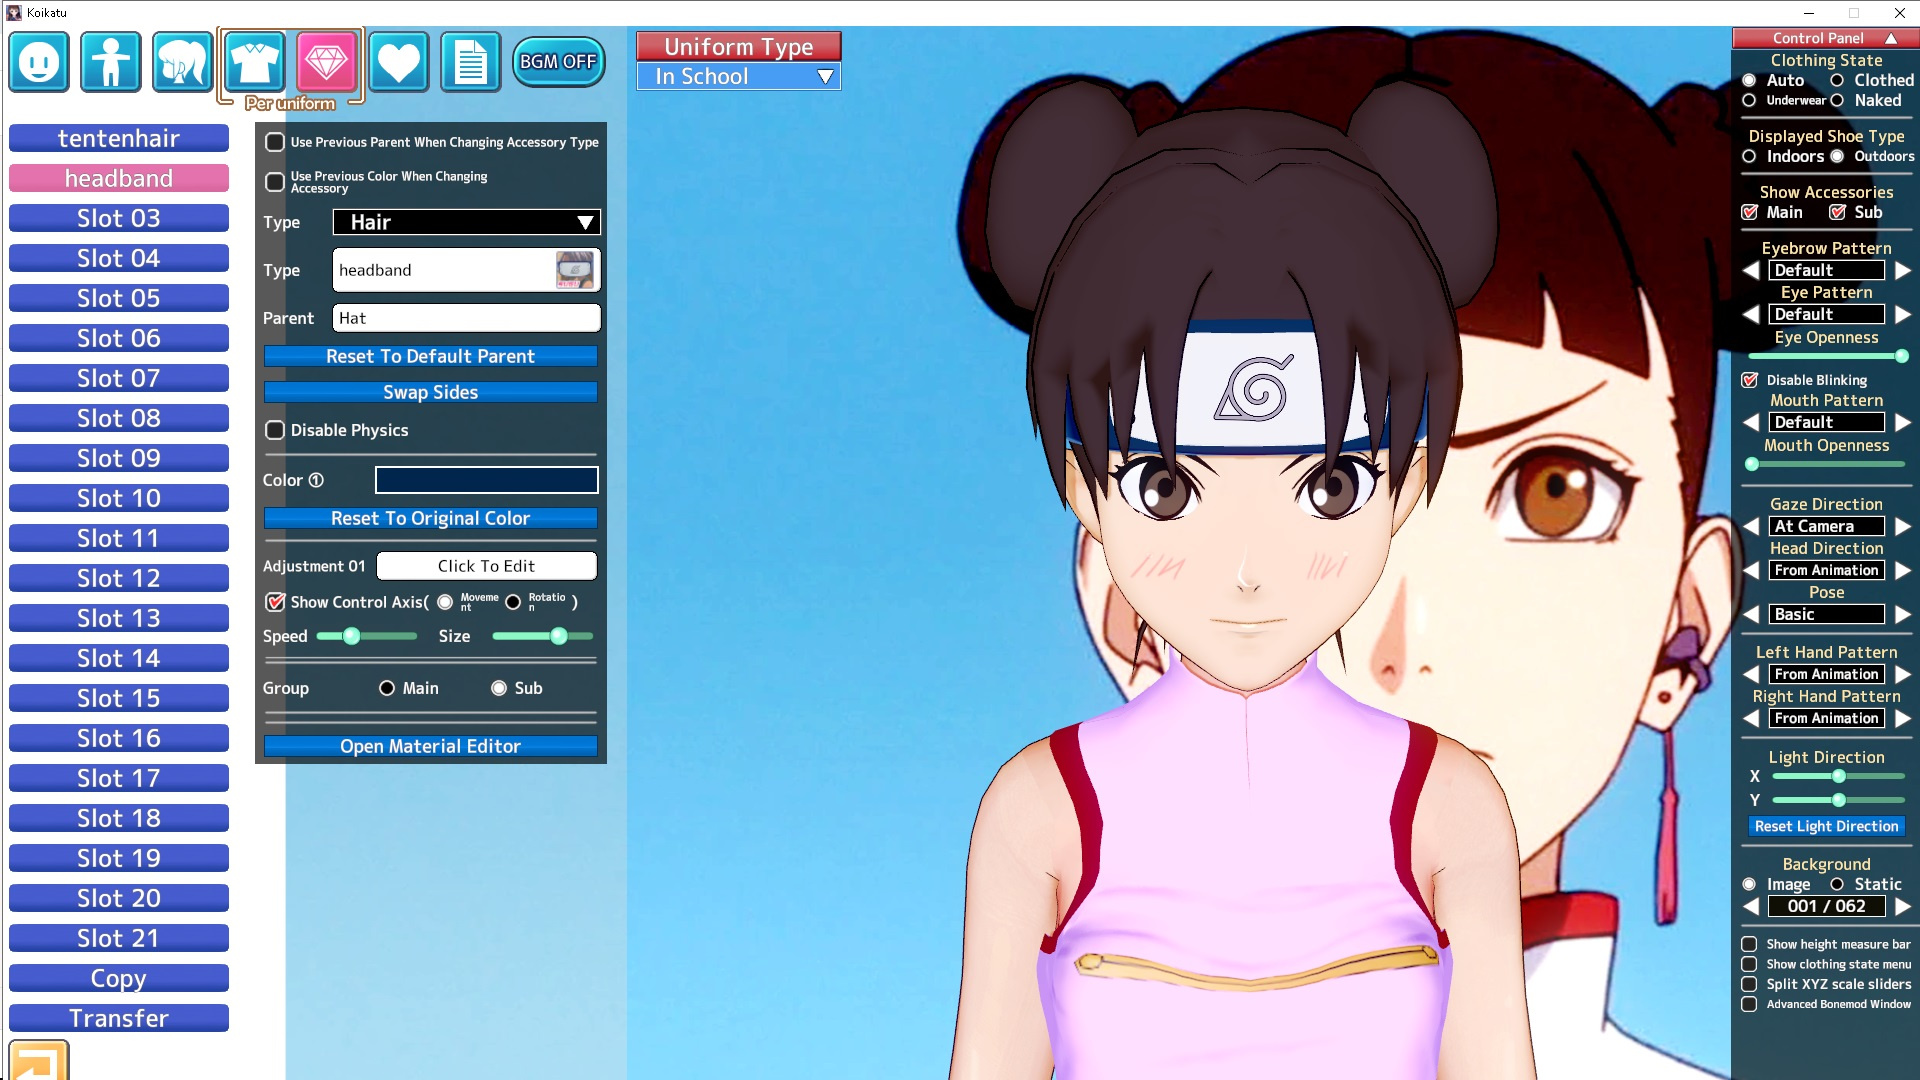The image size is (1920, 1080).
Task: Click next Eyebrow Pattern arrow
Action: [1903, 270]
